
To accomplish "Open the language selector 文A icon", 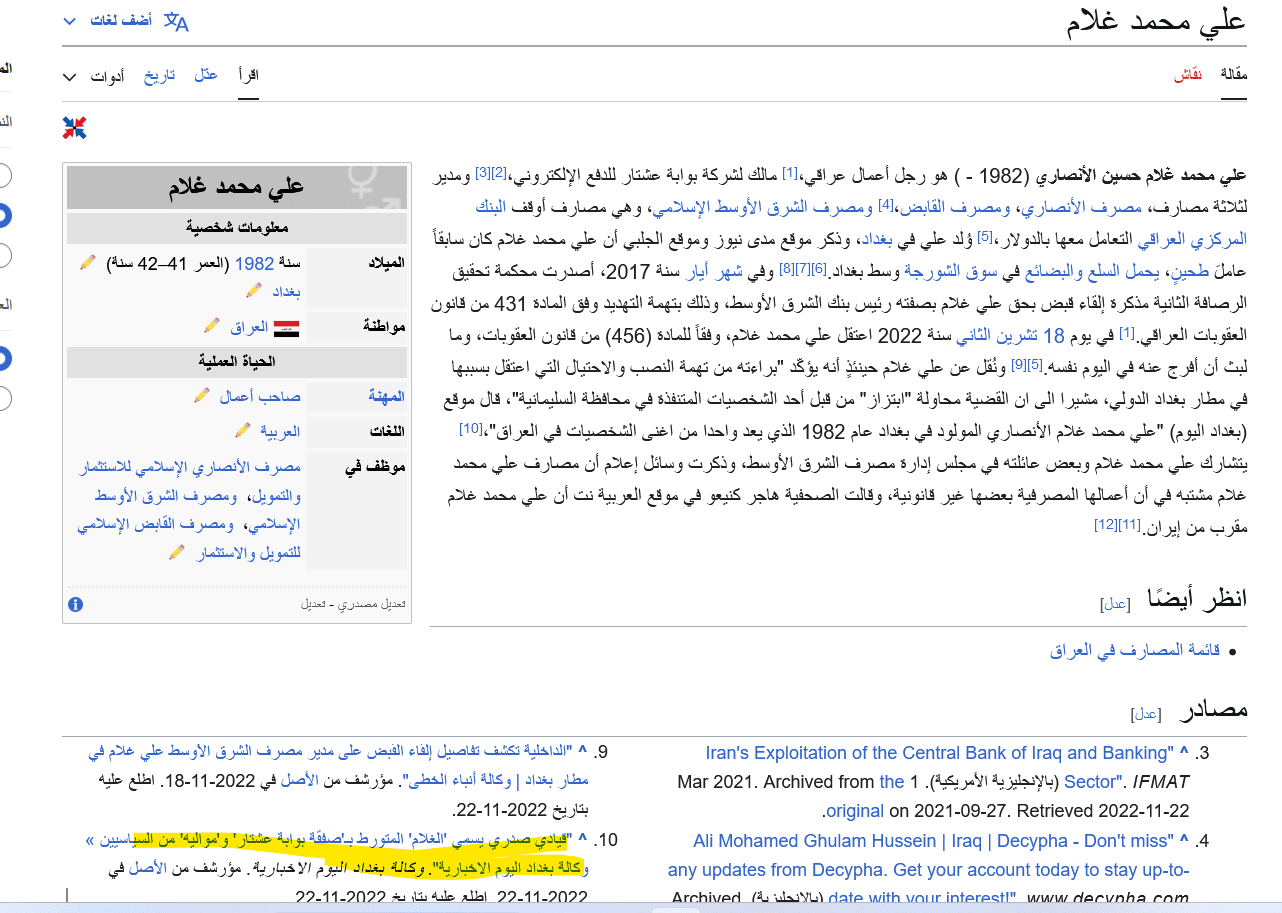I will click(x=174, y=20).
